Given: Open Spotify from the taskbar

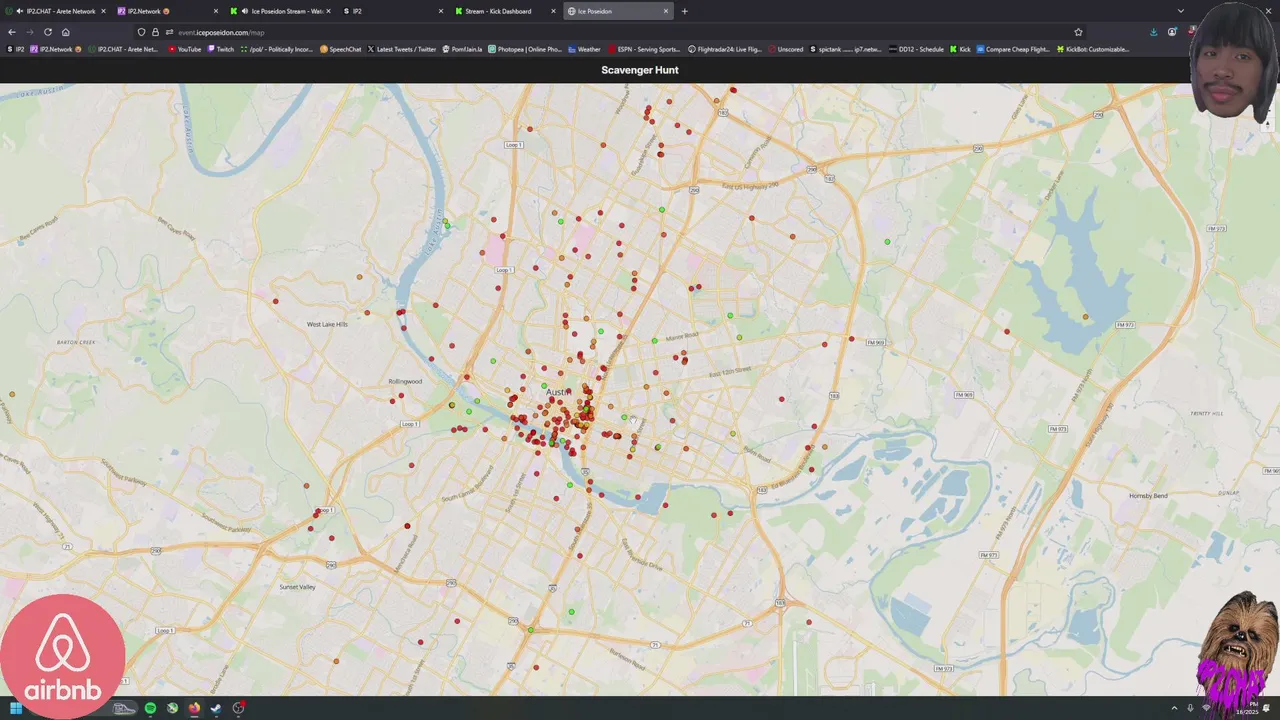Looking at the screenshot, I should 150,708.
